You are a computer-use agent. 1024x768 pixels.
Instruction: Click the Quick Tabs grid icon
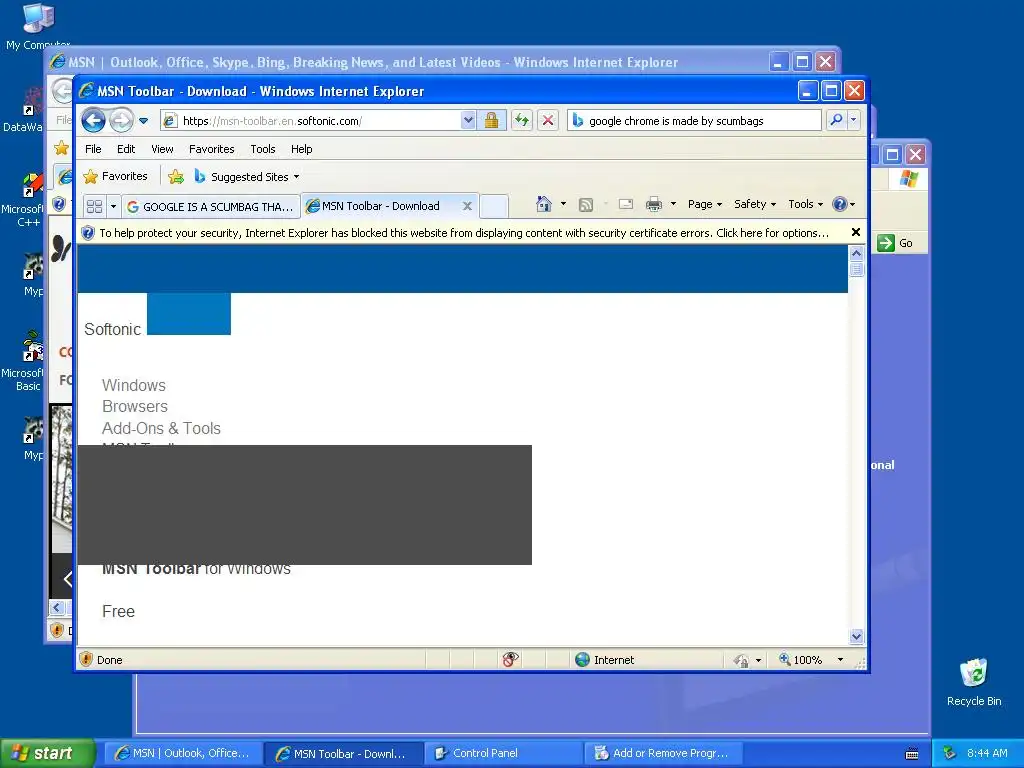tap(94, 206)
